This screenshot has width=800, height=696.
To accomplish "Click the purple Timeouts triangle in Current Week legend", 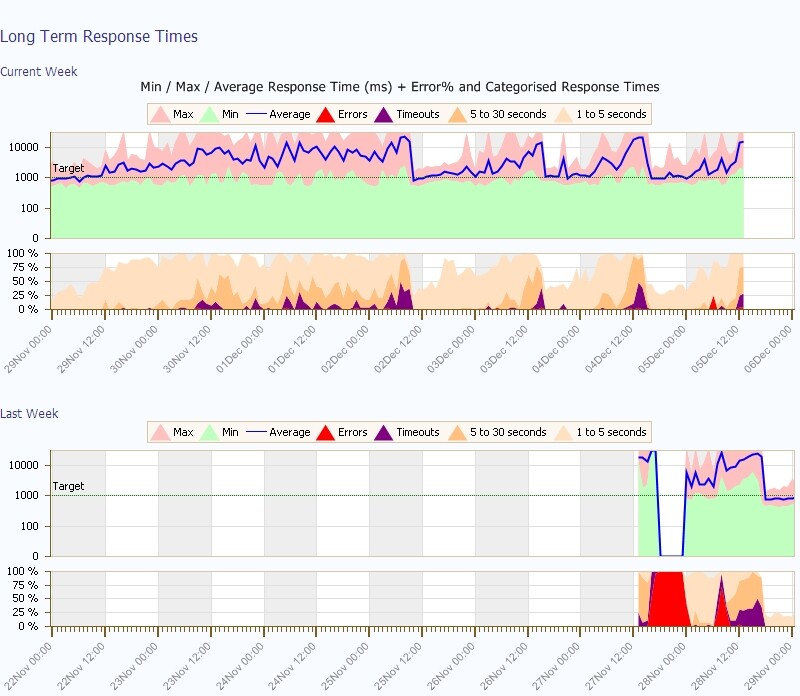I will tap(384, 115).
